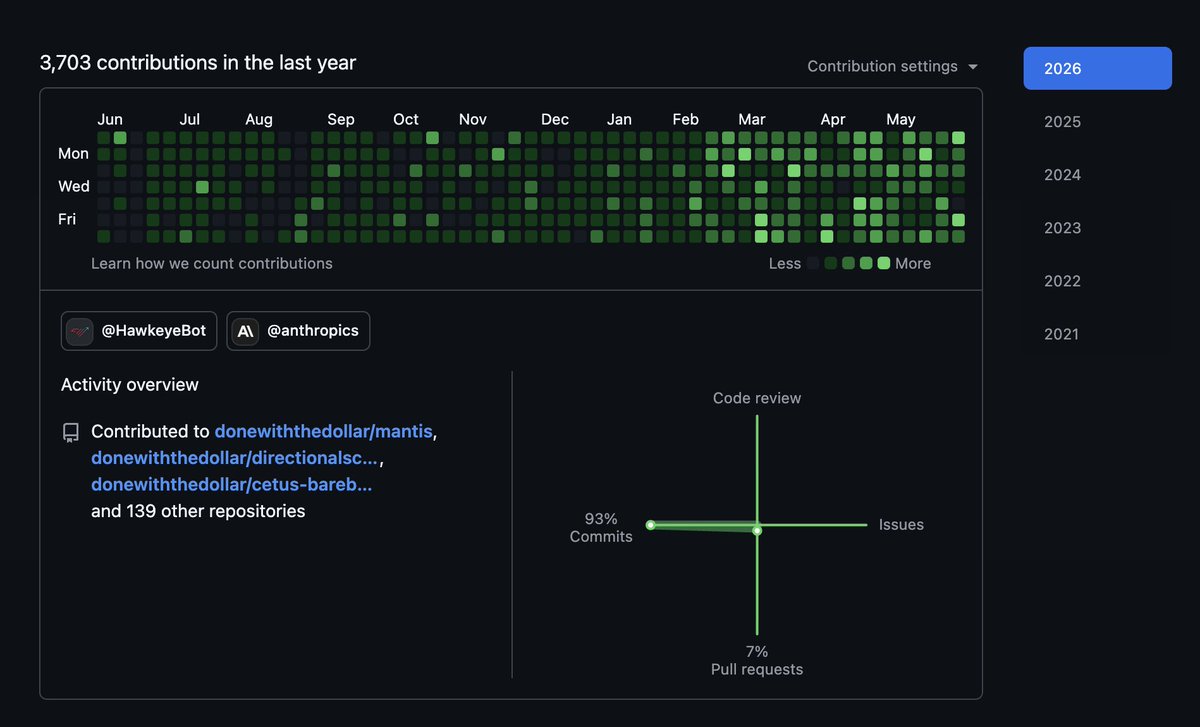Image resolution: width=1200 pixels, height=727 pixels.
Task: Select the 2024 year filter
Action: (x=1097, y=175)
